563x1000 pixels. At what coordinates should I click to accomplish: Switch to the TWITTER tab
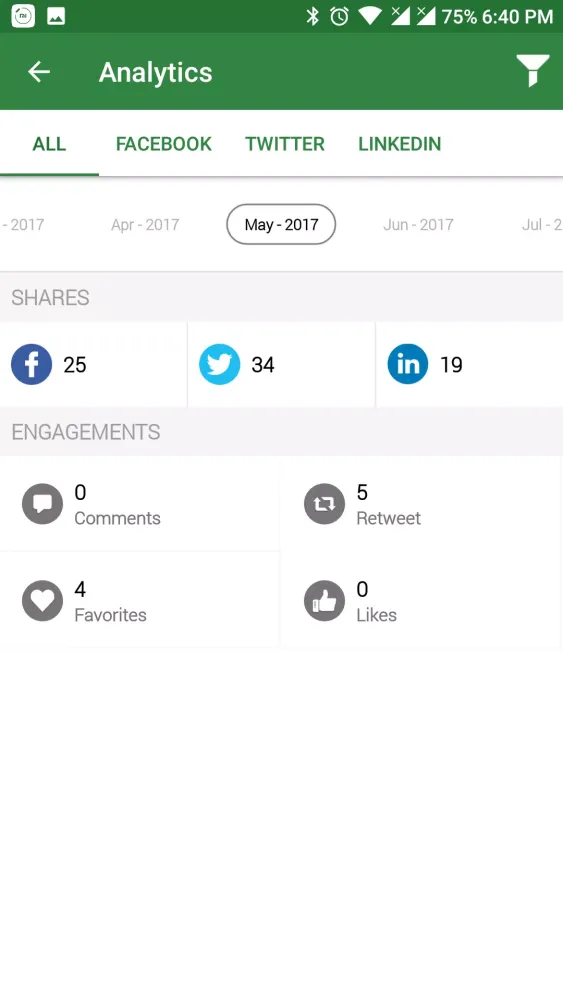pyautogui.click(x=285, y=144)
